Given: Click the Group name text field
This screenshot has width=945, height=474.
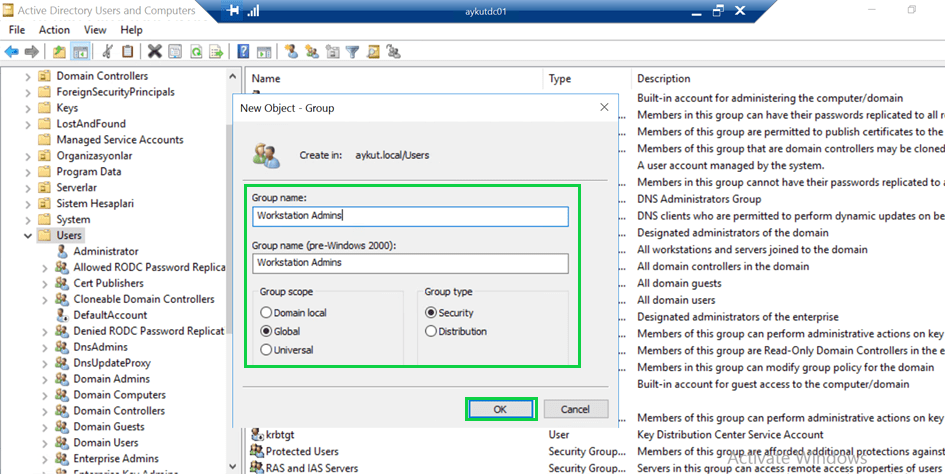Looking at the screenshot, I should point(410,216).
